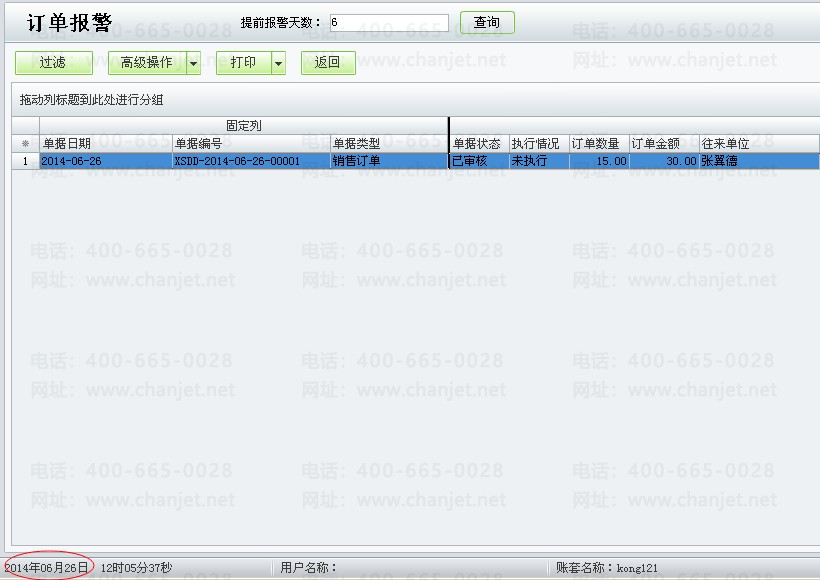Click the 过滤 filter button
This screenshot has width=820, height=580.
coord(53,63)
